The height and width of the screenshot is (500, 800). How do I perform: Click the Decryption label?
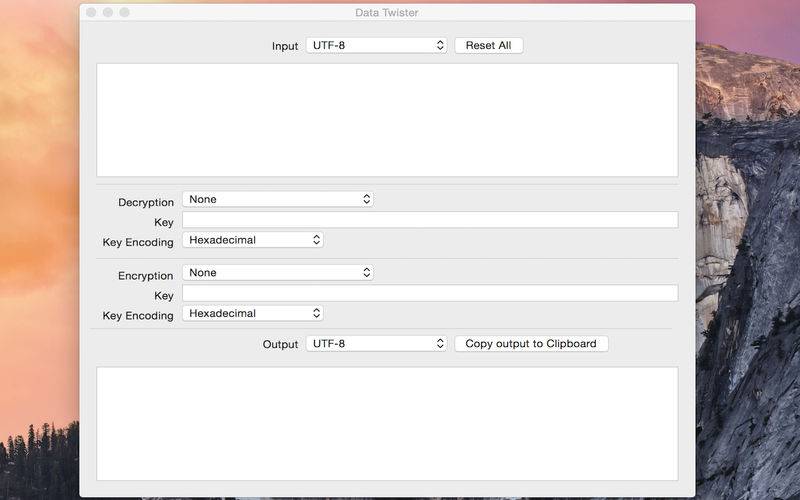[x=146, y=203]
